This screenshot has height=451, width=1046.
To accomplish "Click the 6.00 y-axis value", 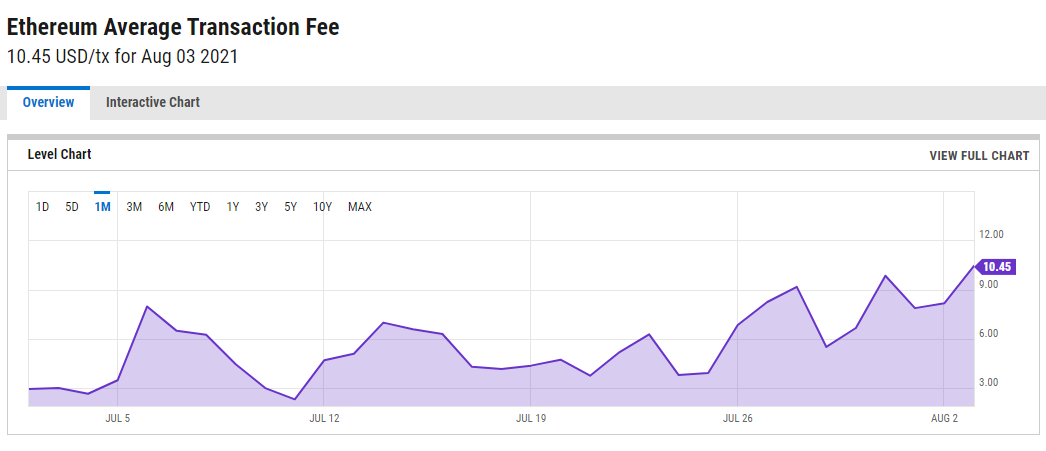I will tap(989, 334).
